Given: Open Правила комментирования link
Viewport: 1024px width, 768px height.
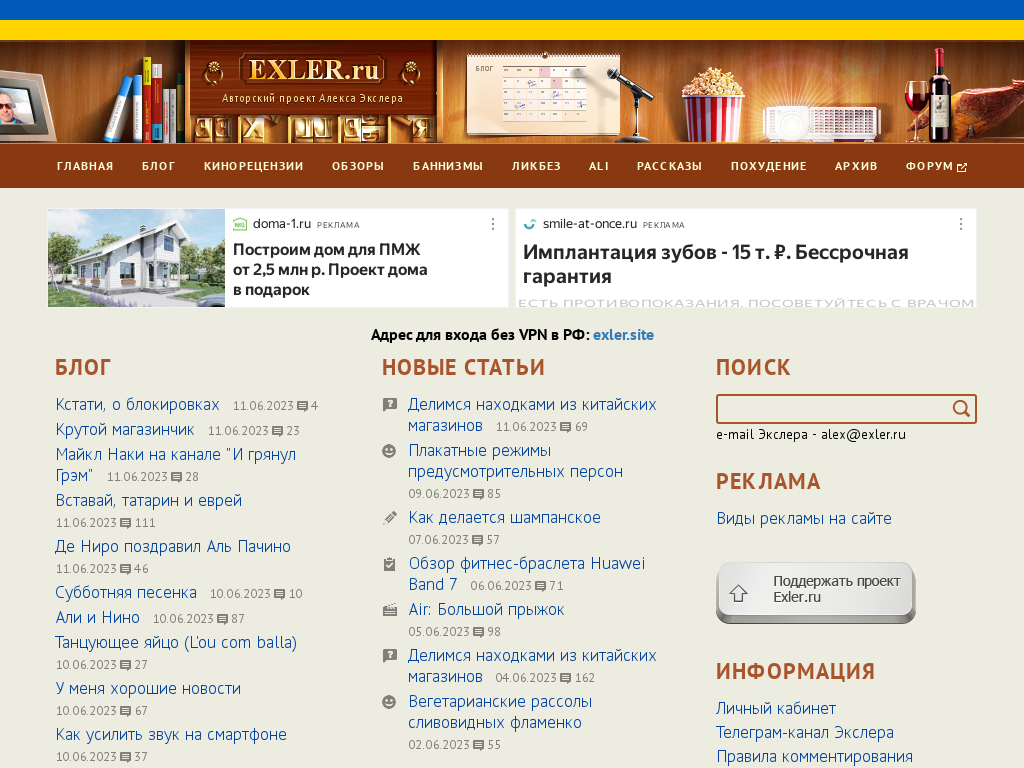Looking at the screenshot, I should (x=814, y=757).
